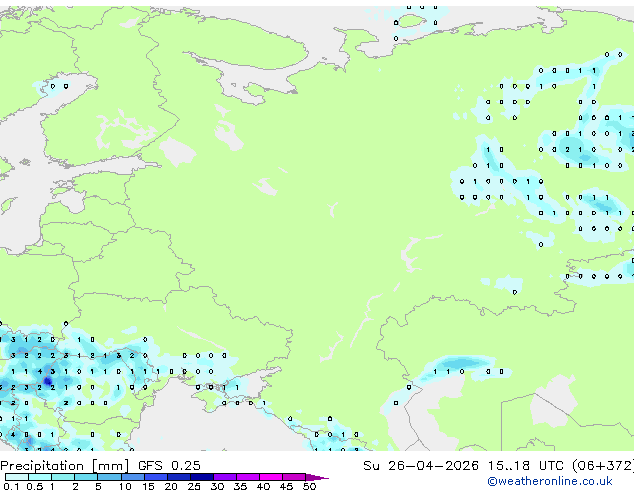The height and width of the screenshot is (490, 634).
Task: Click the above-50 arrow tip of the legend
Action: (317, 477)
